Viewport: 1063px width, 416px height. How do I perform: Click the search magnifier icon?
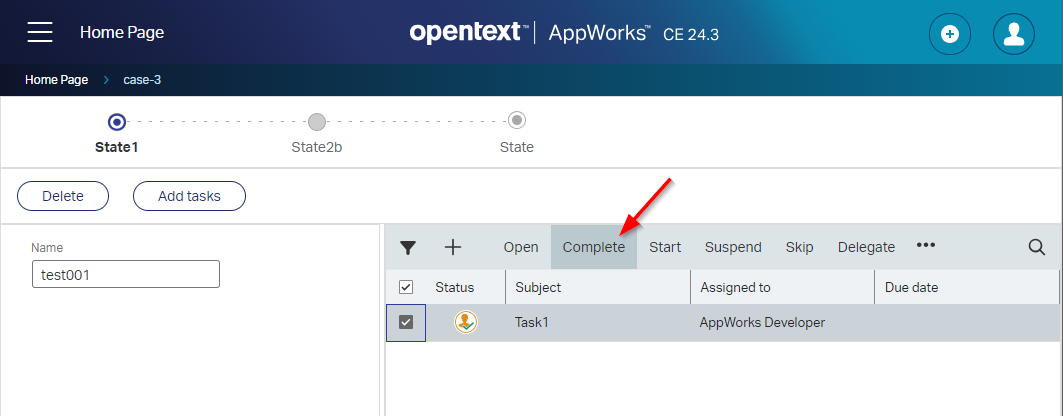1037,247
